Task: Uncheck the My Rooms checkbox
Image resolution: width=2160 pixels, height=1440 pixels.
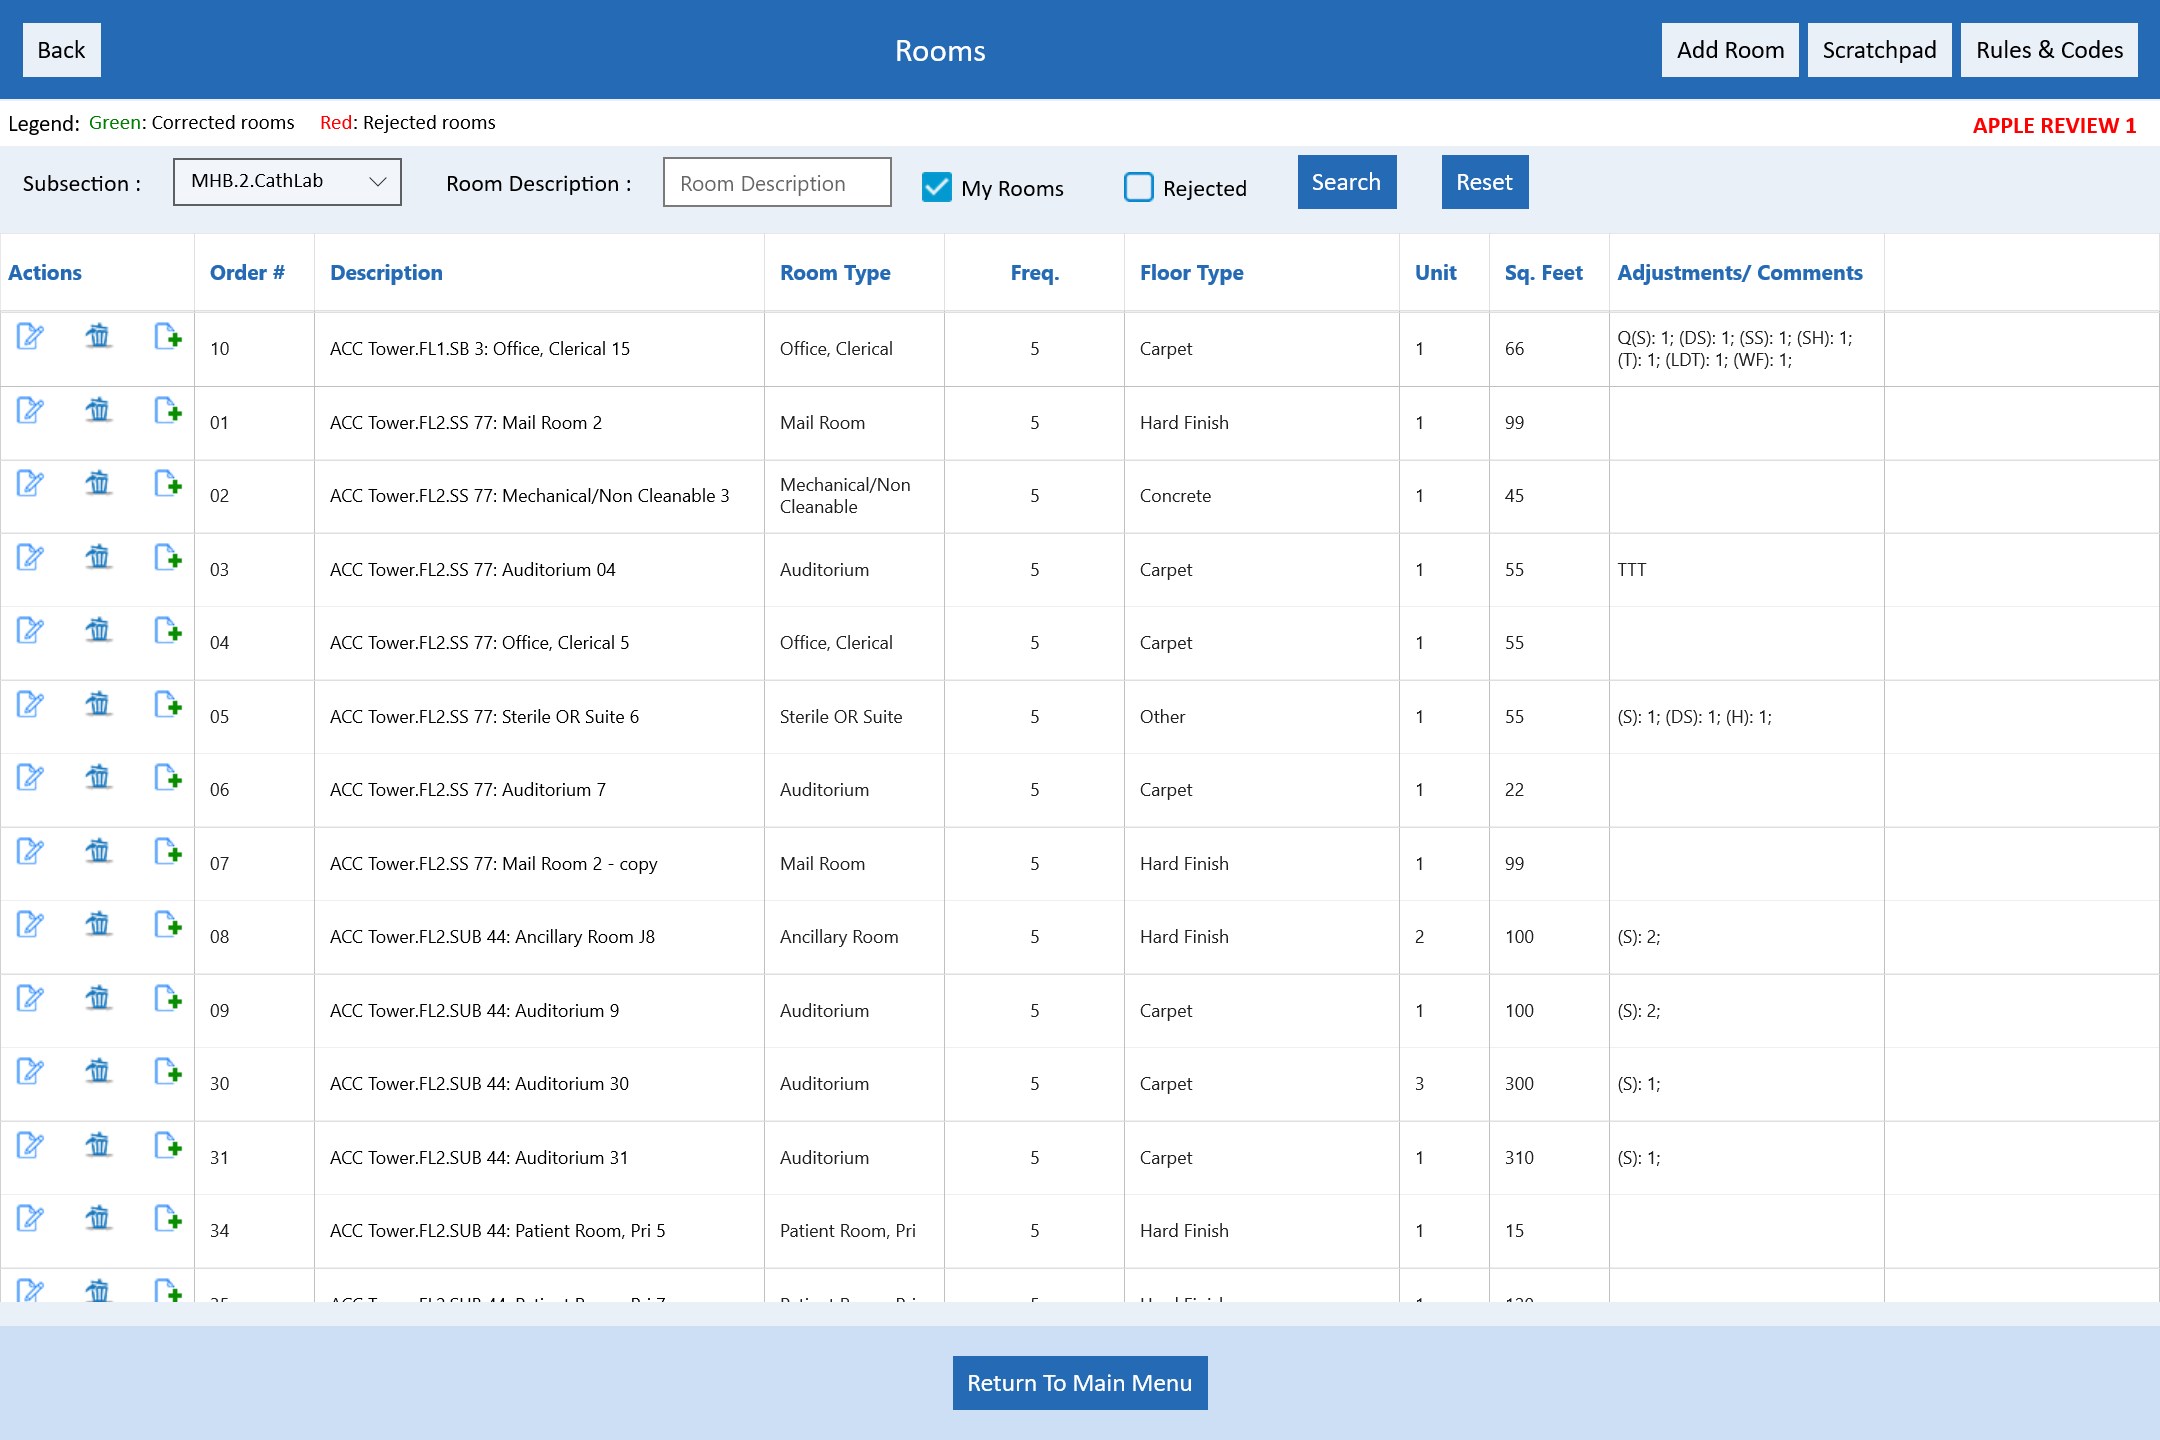Action: pyautogui.click(x=937, y=187)
